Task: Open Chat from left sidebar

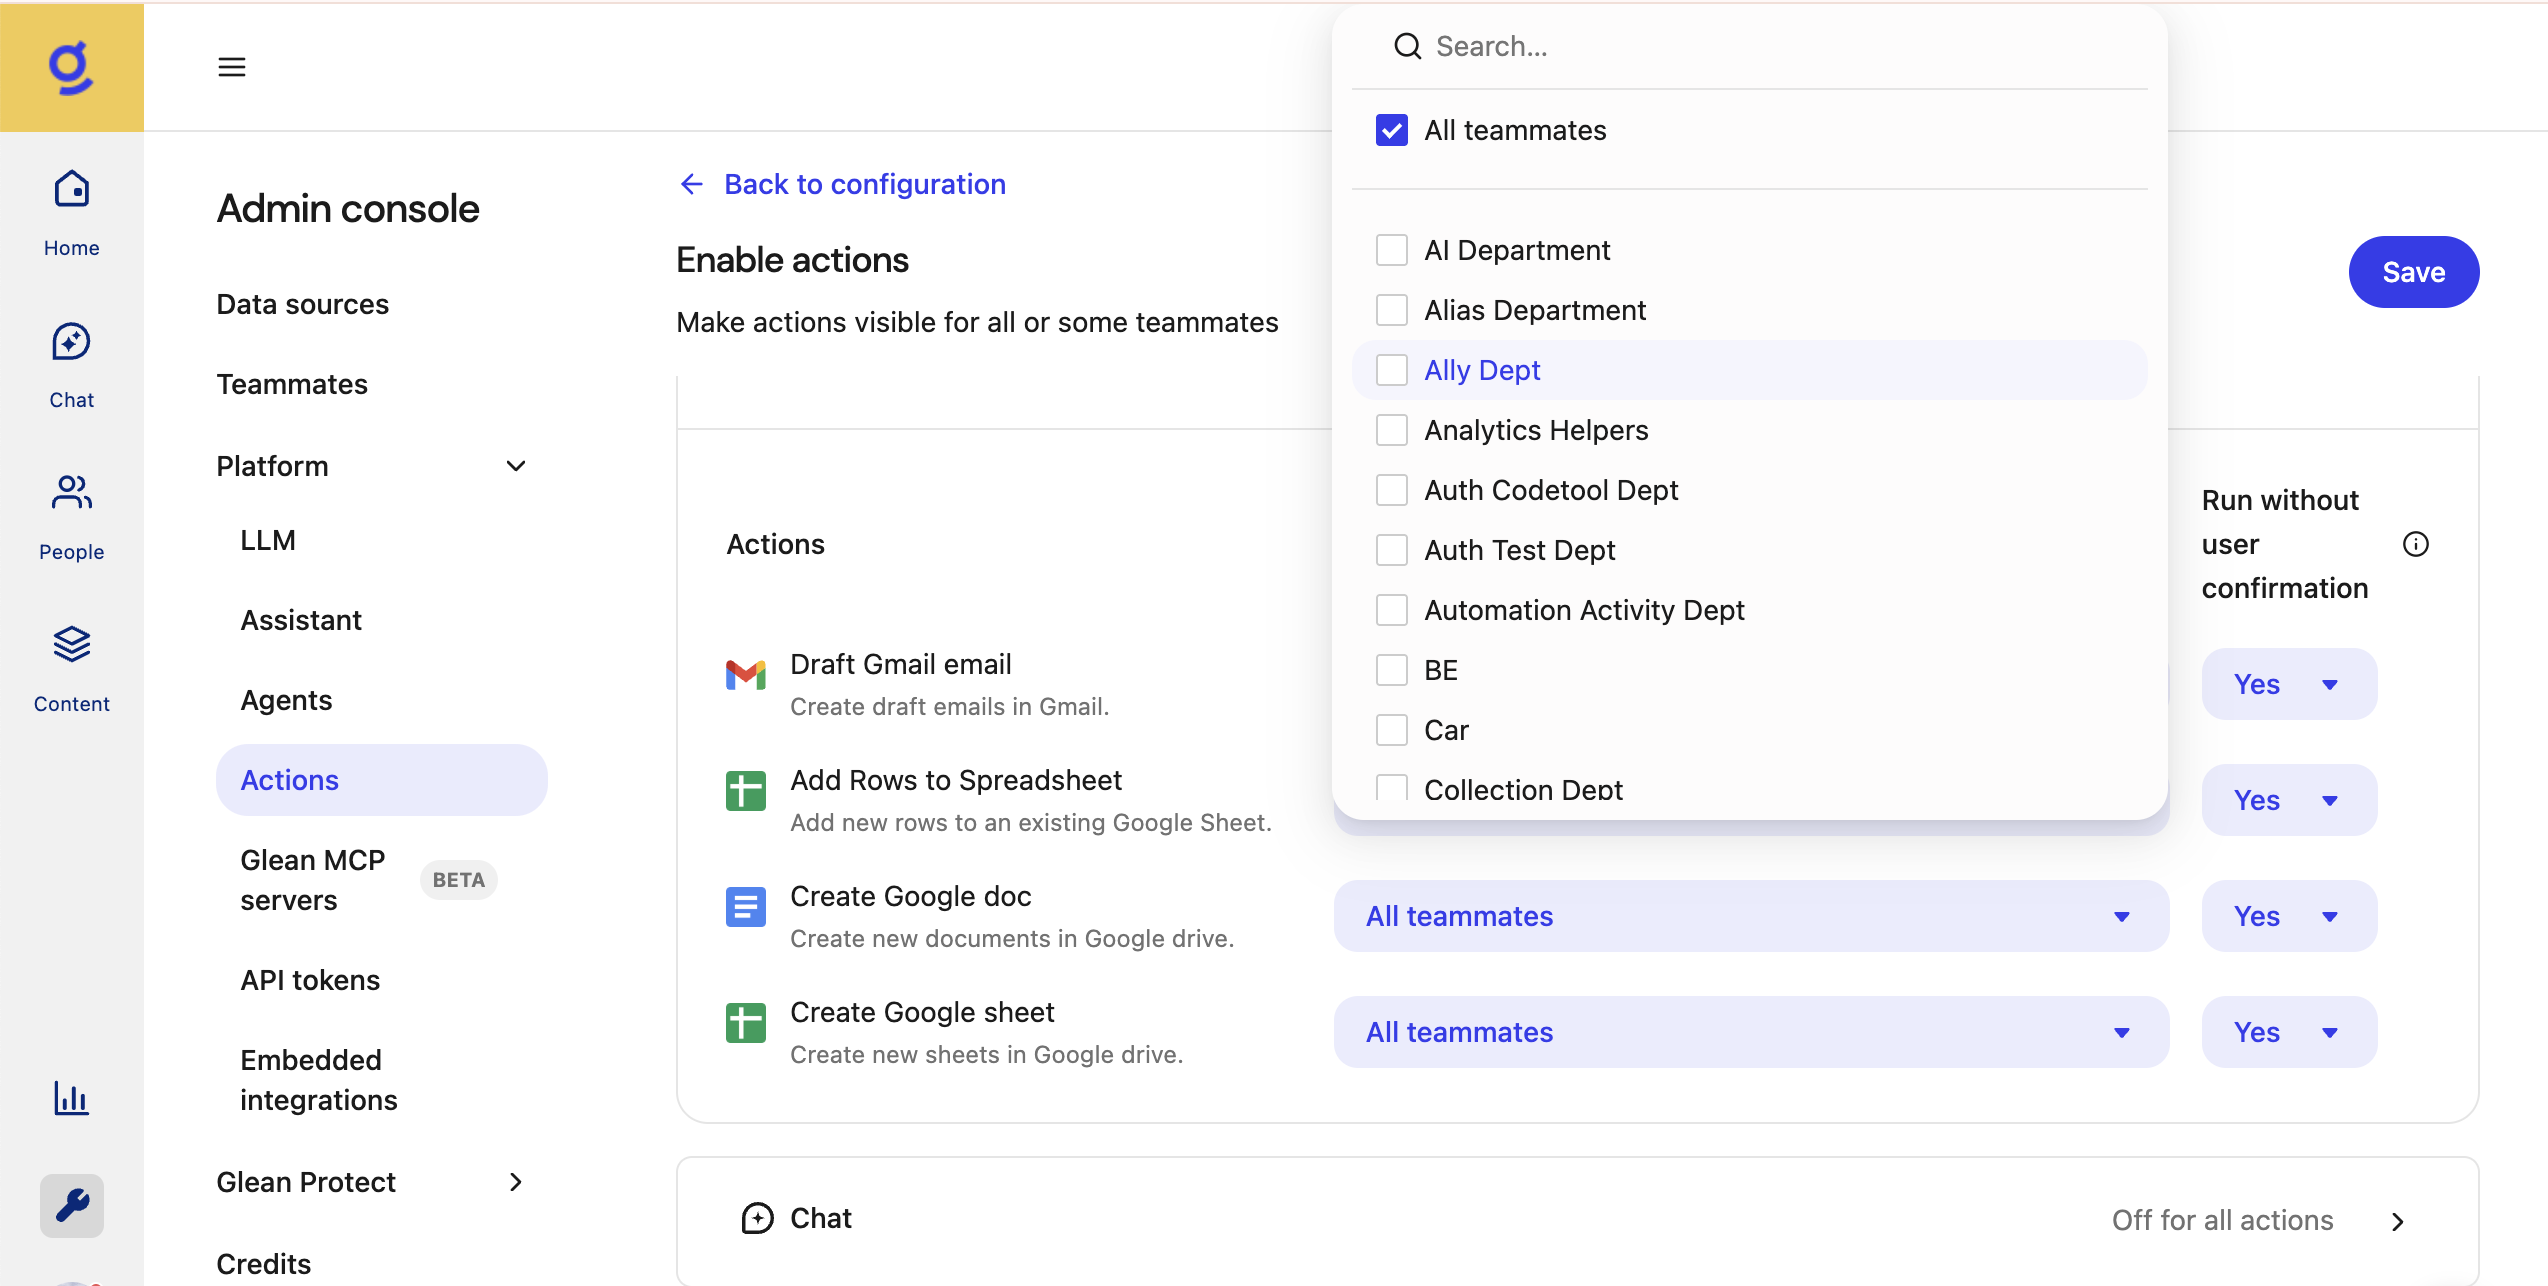Action: click(71, 364)
